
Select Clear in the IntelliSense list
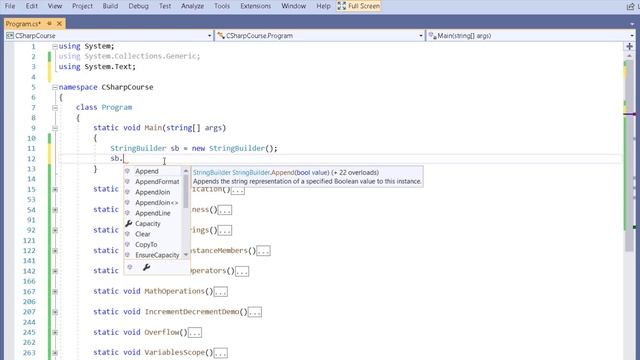[x=153, y=234]
